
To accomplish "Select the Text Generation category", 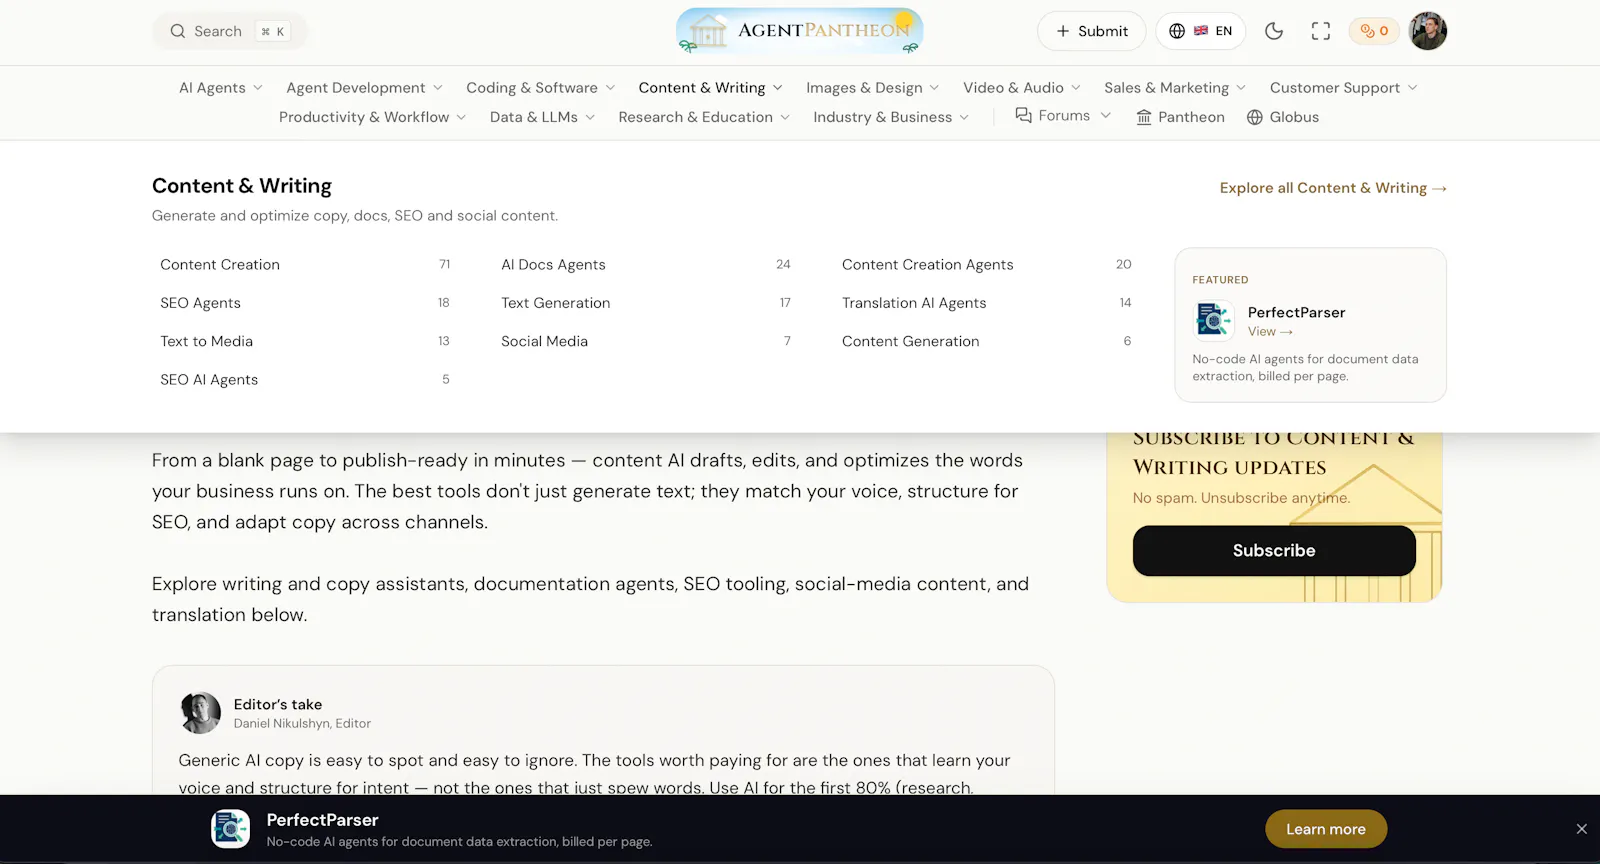I will coord(646,303).
